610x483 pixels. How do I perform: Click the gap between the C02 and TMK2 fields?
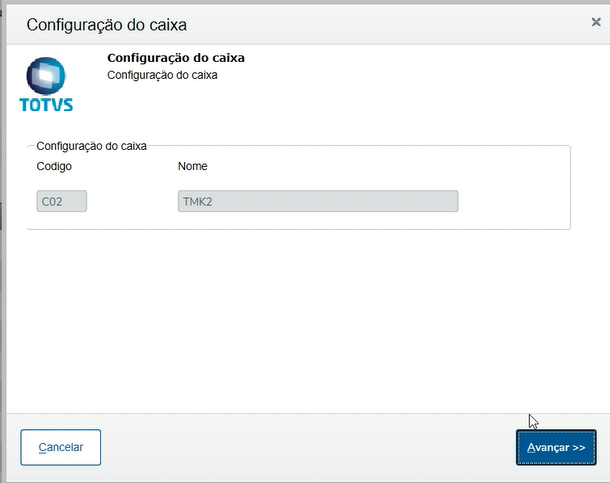point(132,202)
